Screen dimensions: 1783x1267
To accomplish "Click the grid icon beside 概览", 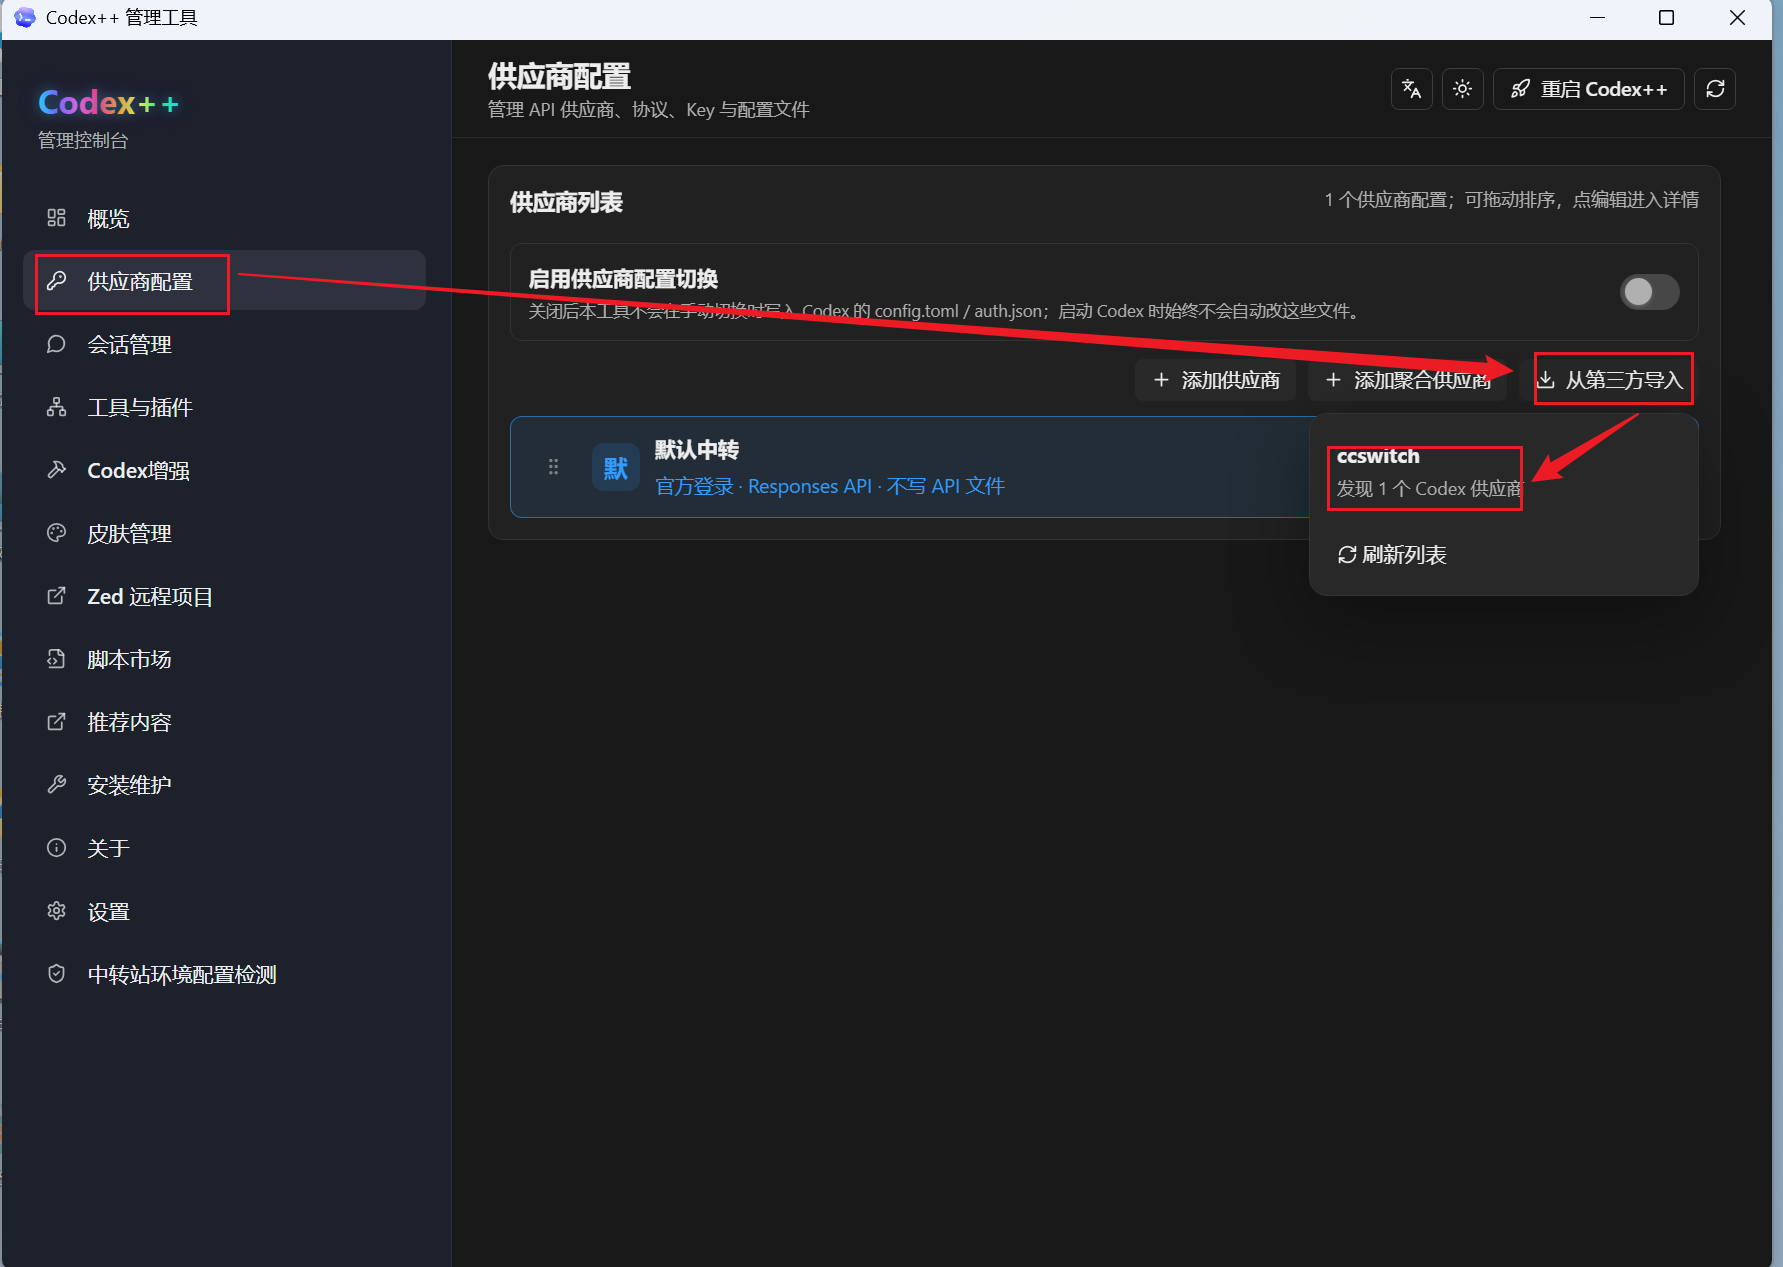I will click(57, 218).
